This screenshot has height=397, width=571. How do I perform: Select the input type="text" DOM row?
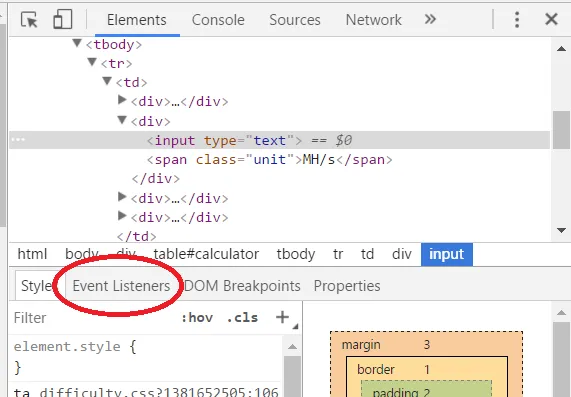pyautogui.click(x=279, y=140)
